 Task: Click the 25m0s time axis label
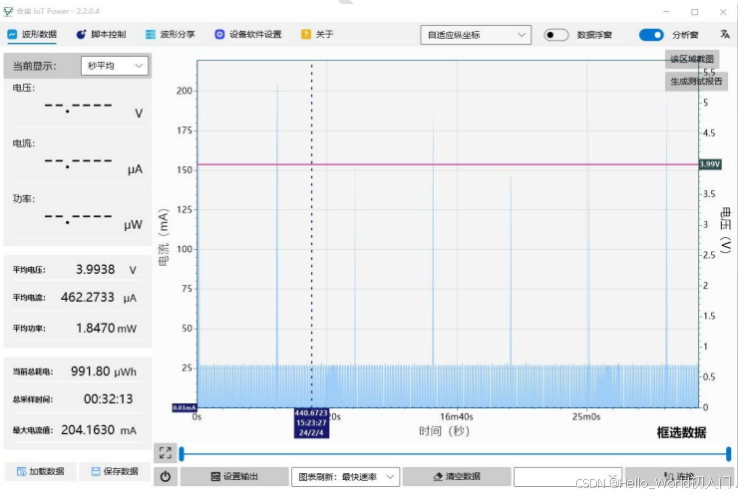[x=586, y=416]
